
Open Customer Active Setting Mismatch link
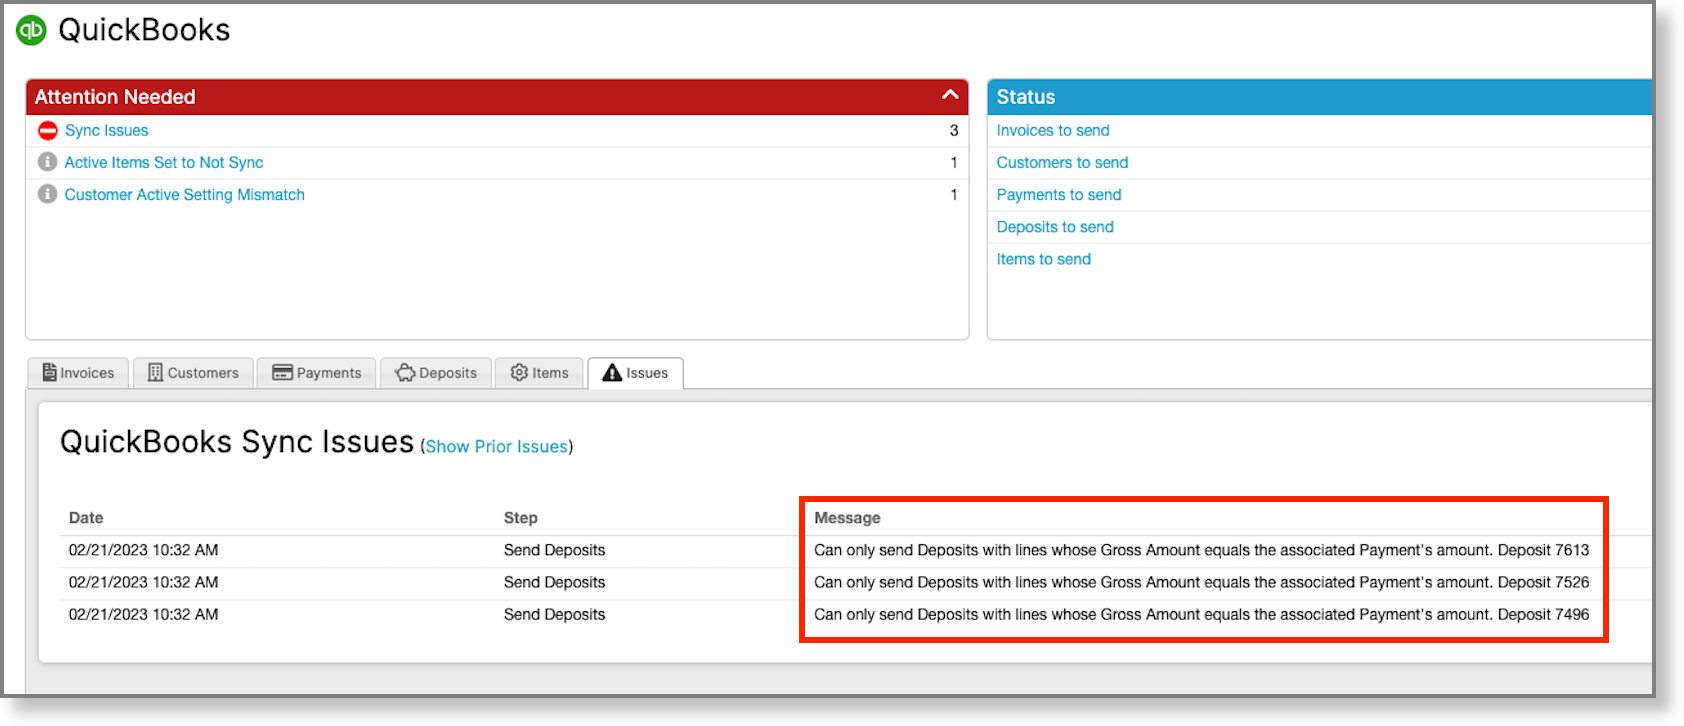[x=185, y=194]
